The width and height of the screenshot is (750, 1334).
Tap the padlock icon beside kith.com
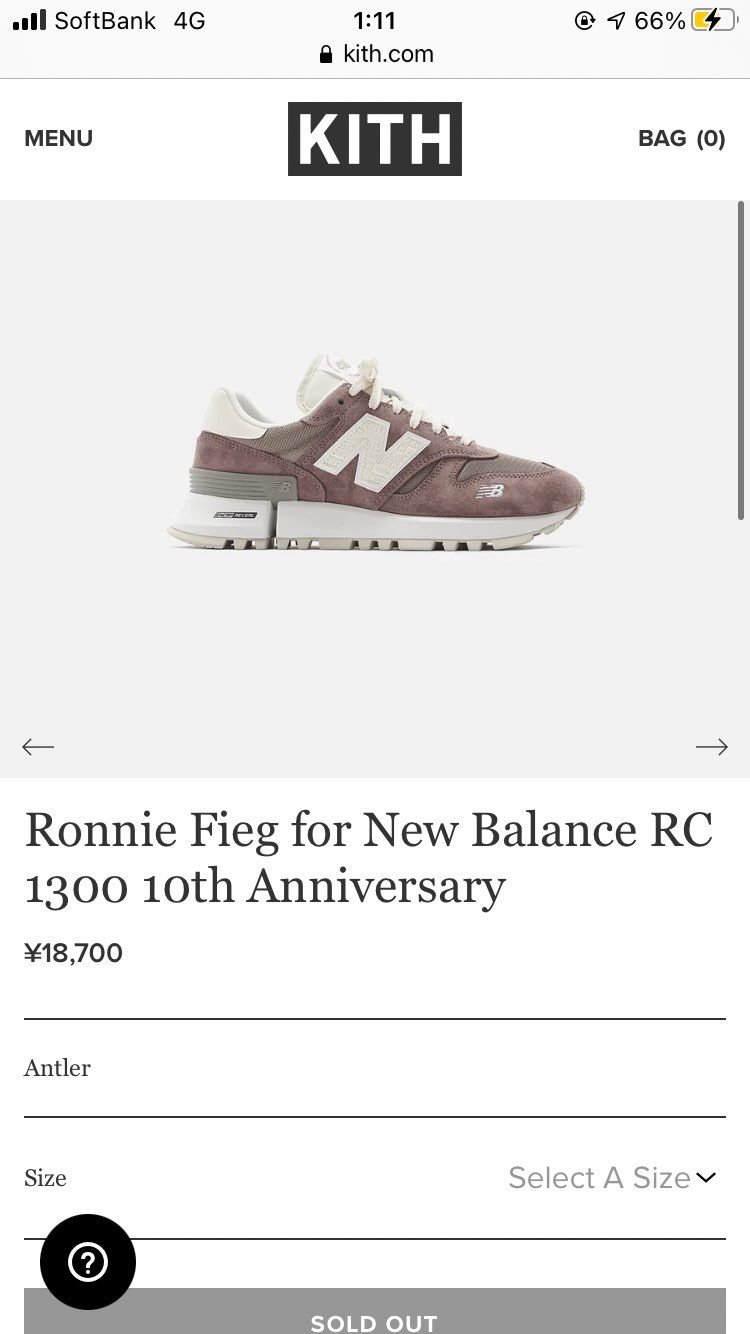pyautogui.click(x=325, y=55)
